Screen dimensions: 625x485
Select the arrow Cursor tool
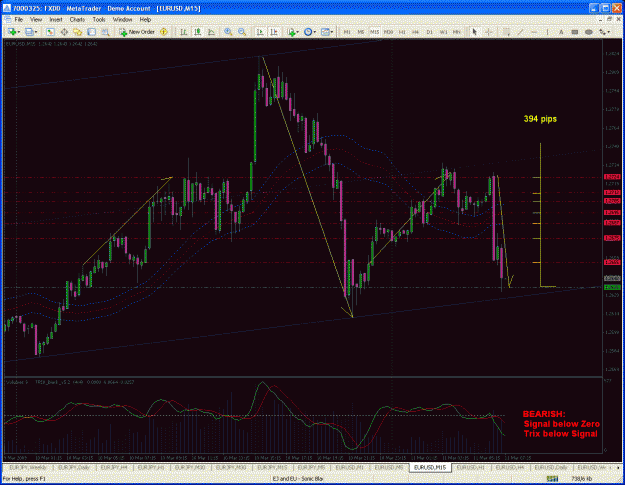[474, 32]
